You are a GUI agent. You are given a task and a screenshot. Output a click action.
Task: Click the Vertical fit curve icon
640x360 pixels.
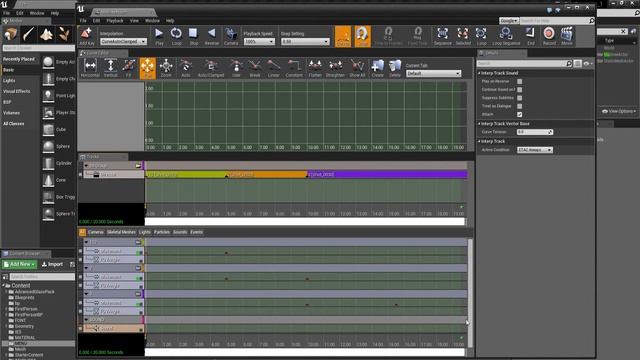tap(110, 68)
